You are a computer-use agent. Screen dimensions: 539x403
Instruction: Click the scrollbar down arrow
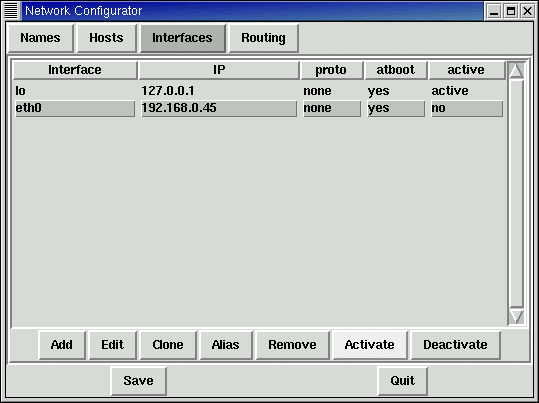(x=516, y=316)
